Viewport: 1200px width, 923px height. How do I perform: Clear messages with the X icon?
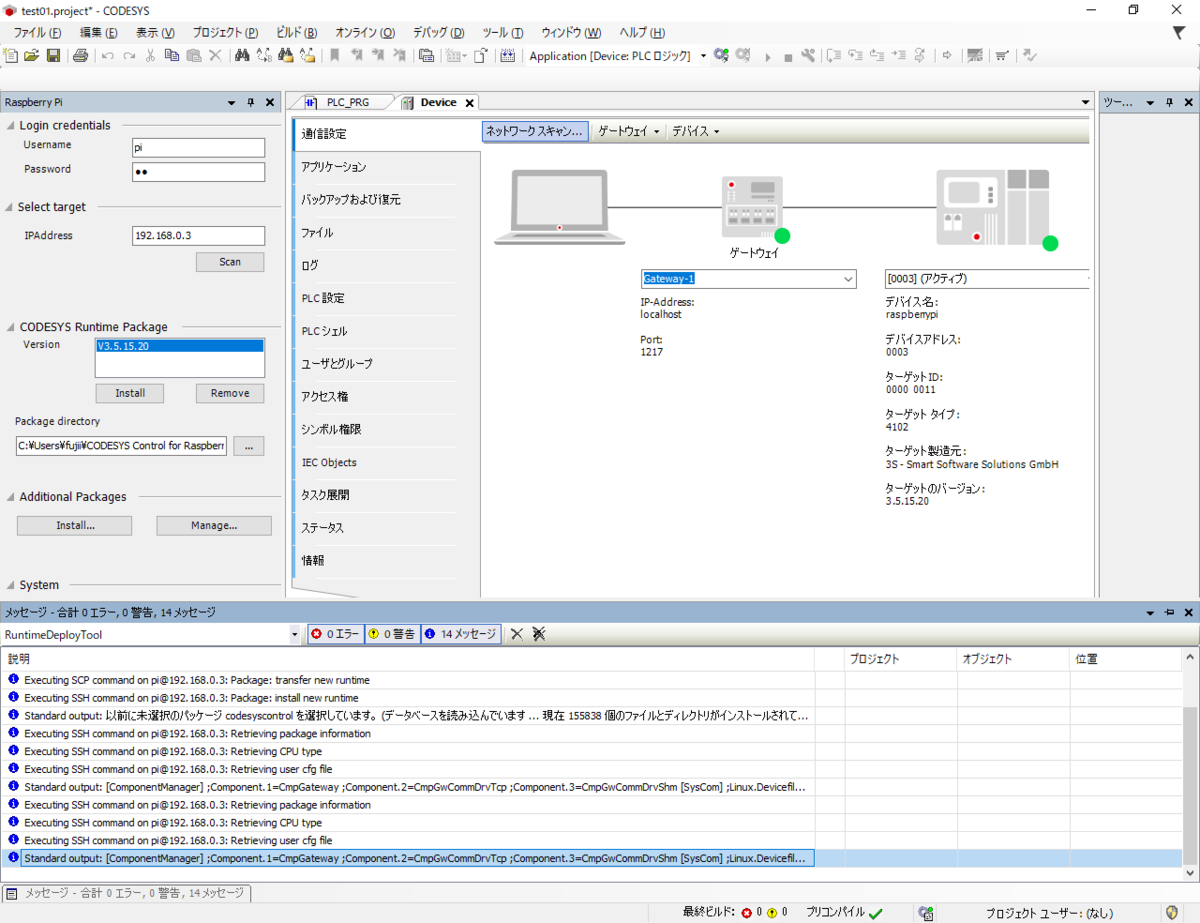point(517,634)
